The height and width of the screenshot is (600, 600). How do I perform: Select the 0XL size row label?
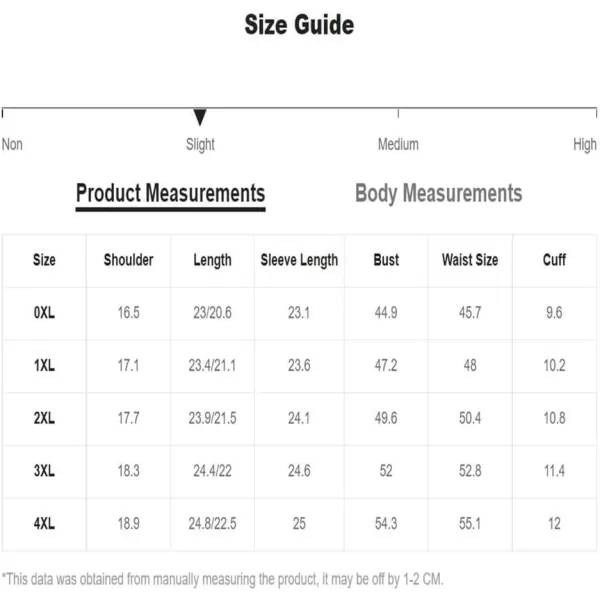(44, 313)
